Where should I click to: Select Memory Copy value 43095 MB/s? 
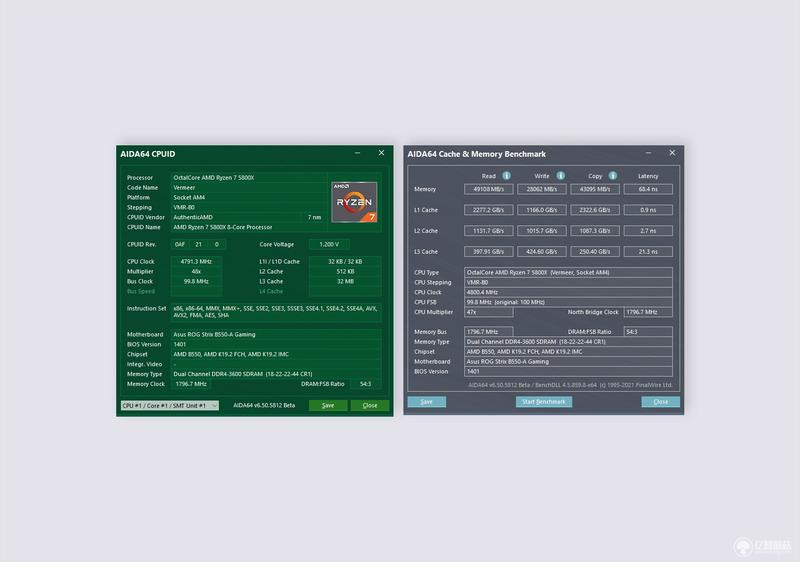pyautogui.click(x=595, y=189)
